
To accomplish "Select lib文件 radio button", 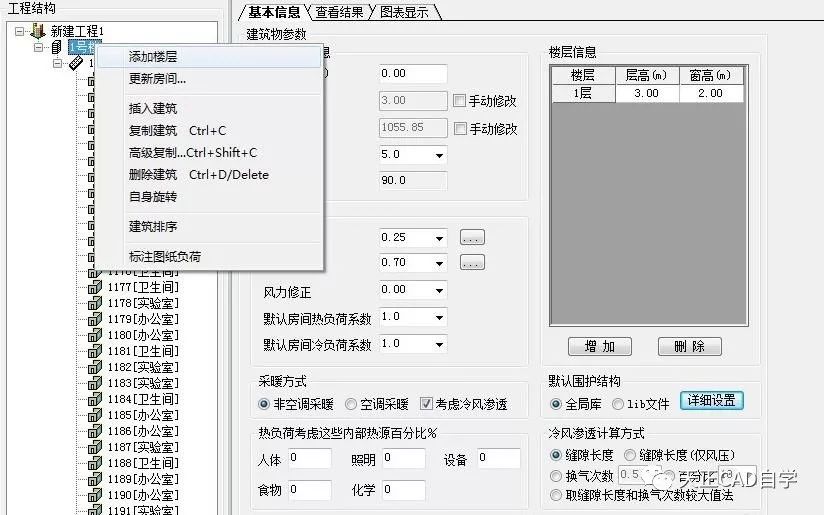I will (618, 404).
